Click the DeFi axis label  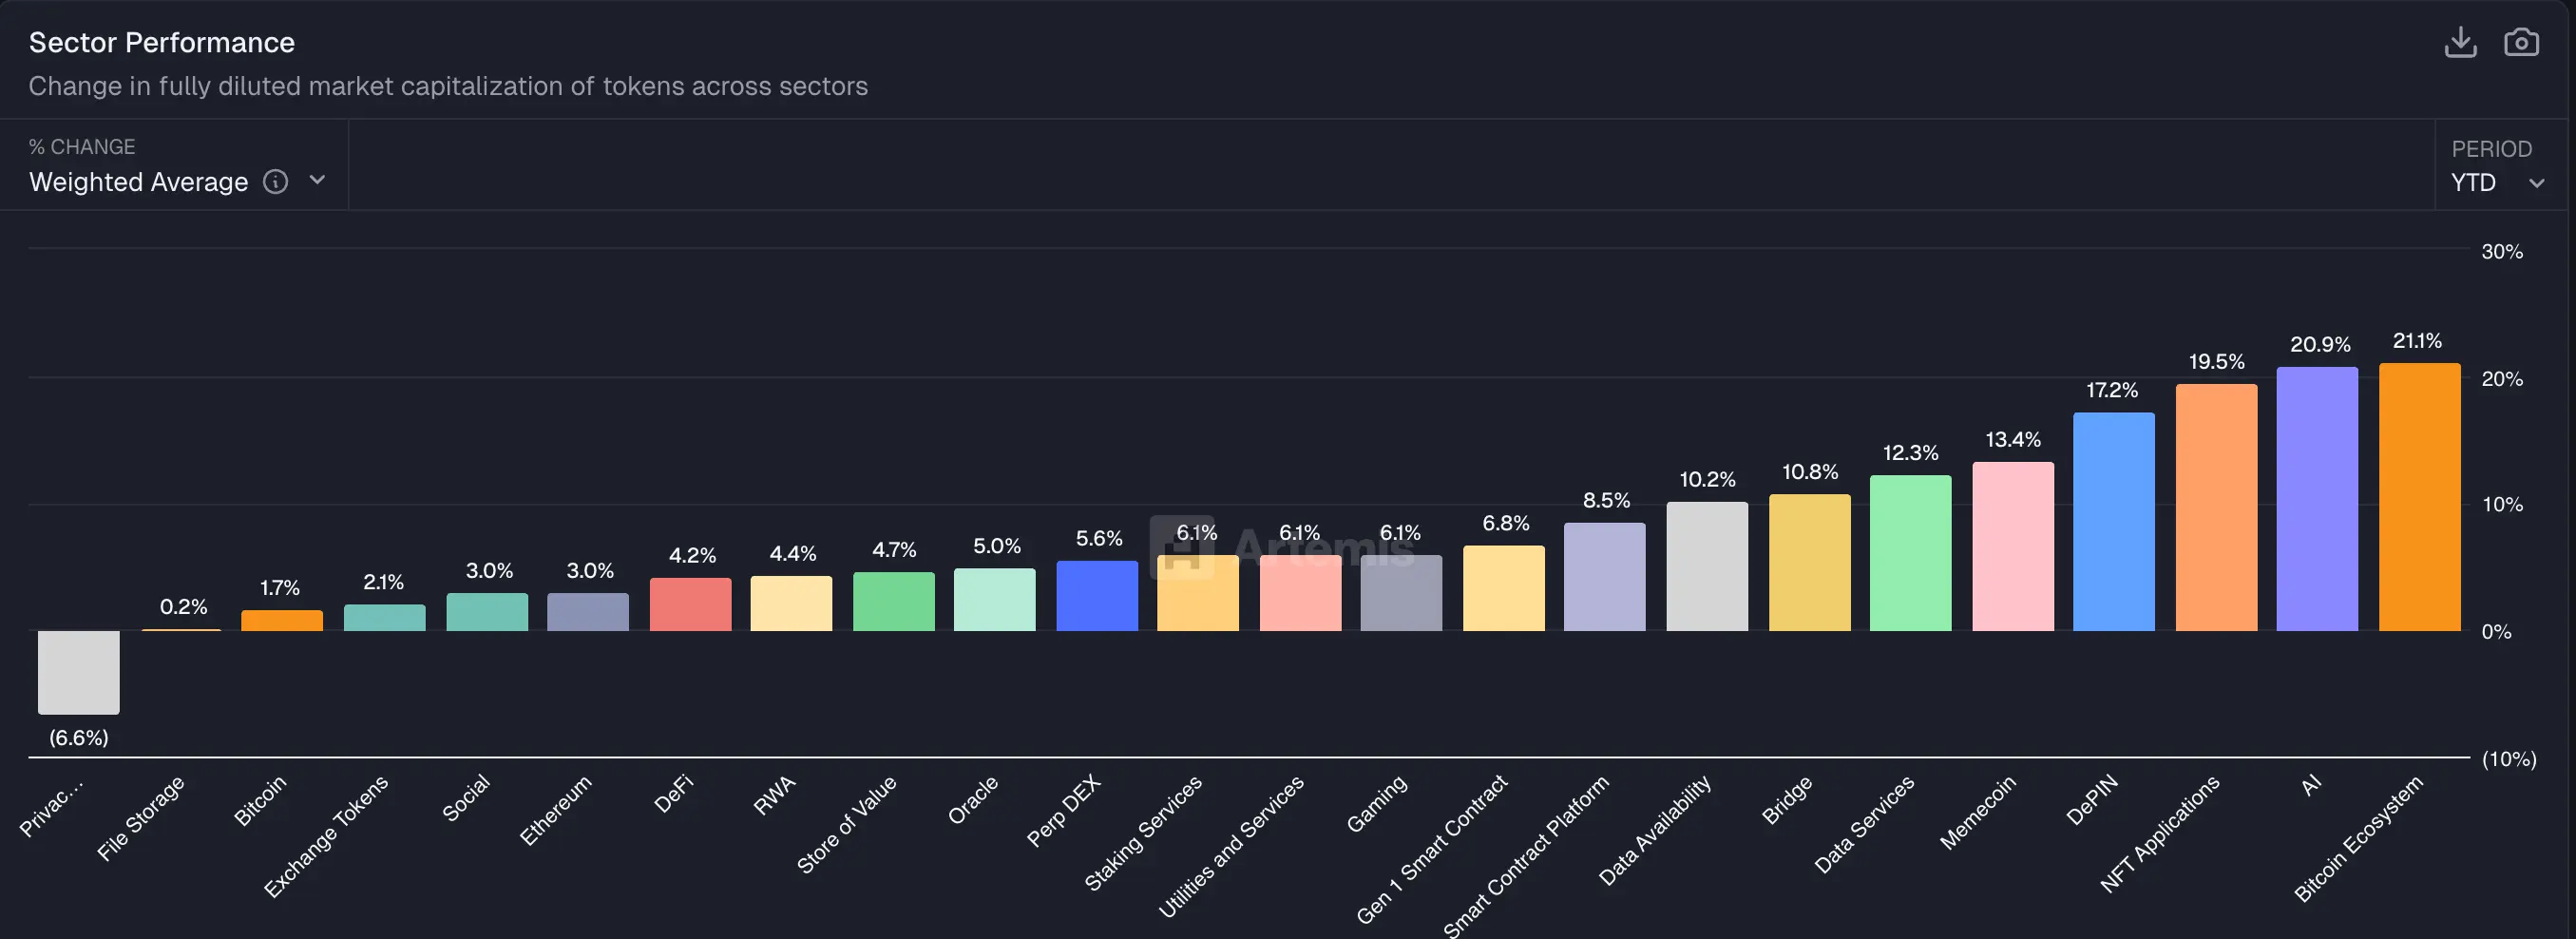point(676,795)
